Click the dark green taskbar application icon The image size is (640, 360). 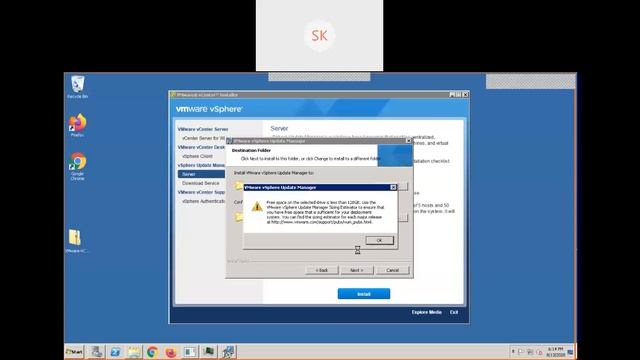(x=209, y=351)
